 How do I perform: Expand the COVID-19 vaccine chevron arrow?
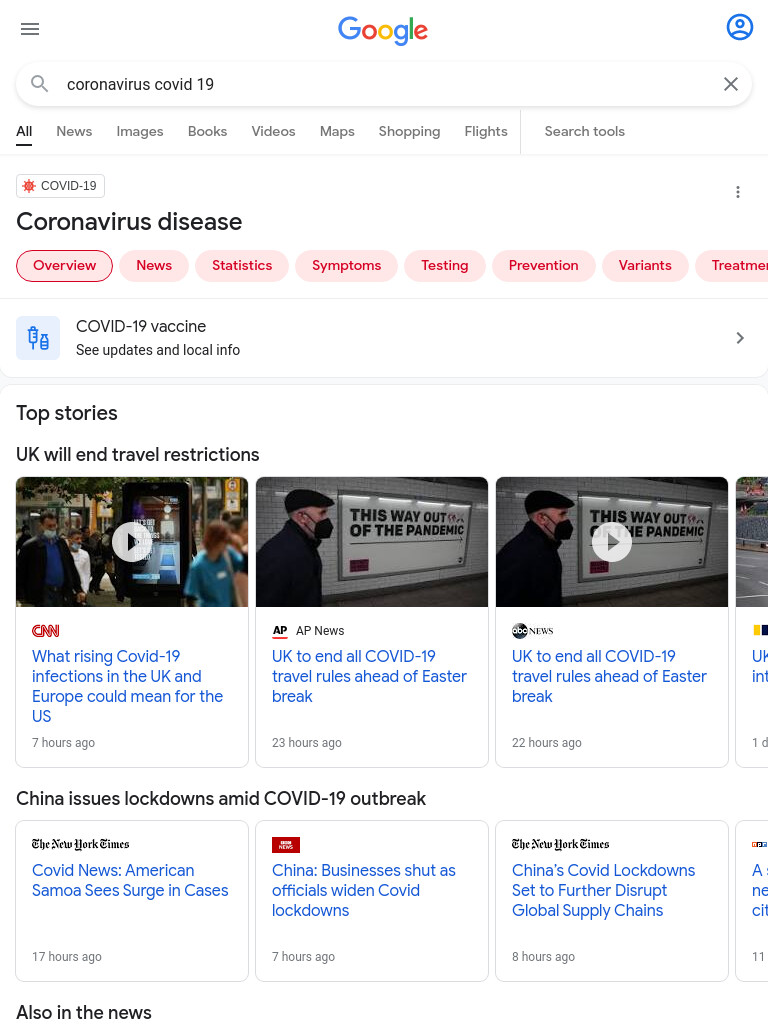(740, 338)
